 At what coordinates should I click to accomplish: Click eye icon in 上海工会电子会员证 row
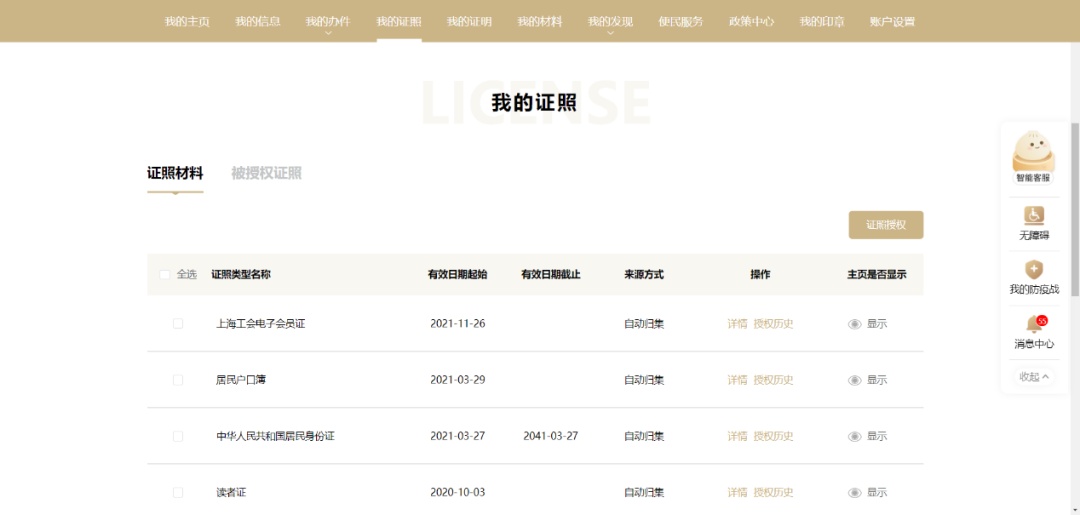tap(854, 324)
